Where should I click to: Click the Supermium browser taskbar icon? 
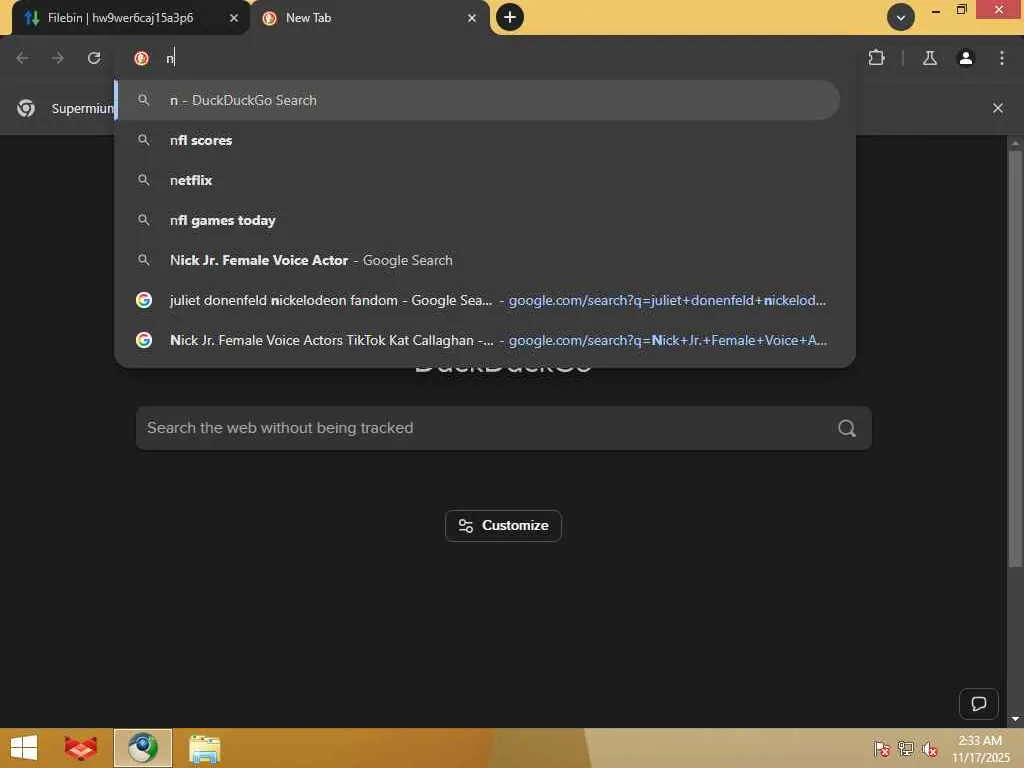coord(143,748)
